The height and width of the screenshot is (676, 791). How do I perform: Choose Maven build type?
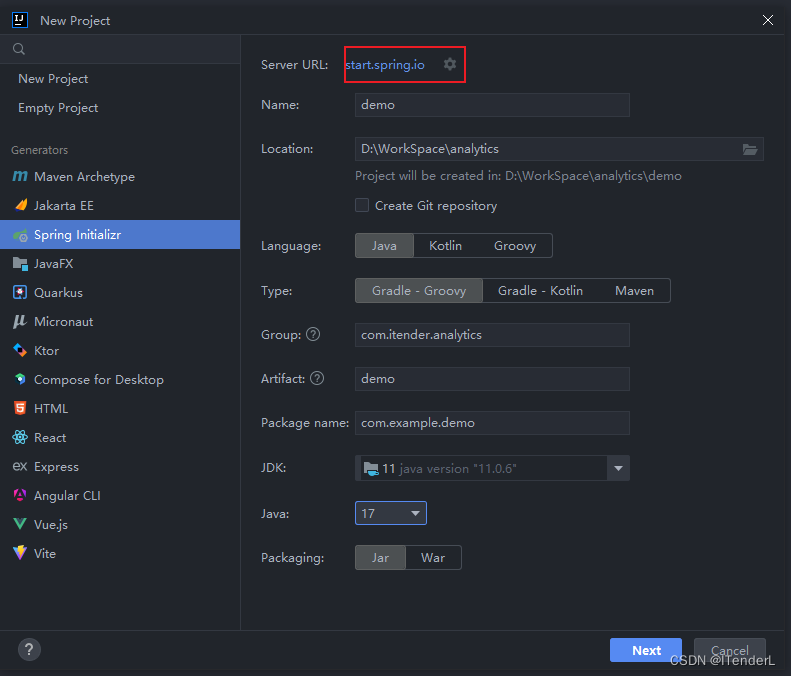(634, 291)
